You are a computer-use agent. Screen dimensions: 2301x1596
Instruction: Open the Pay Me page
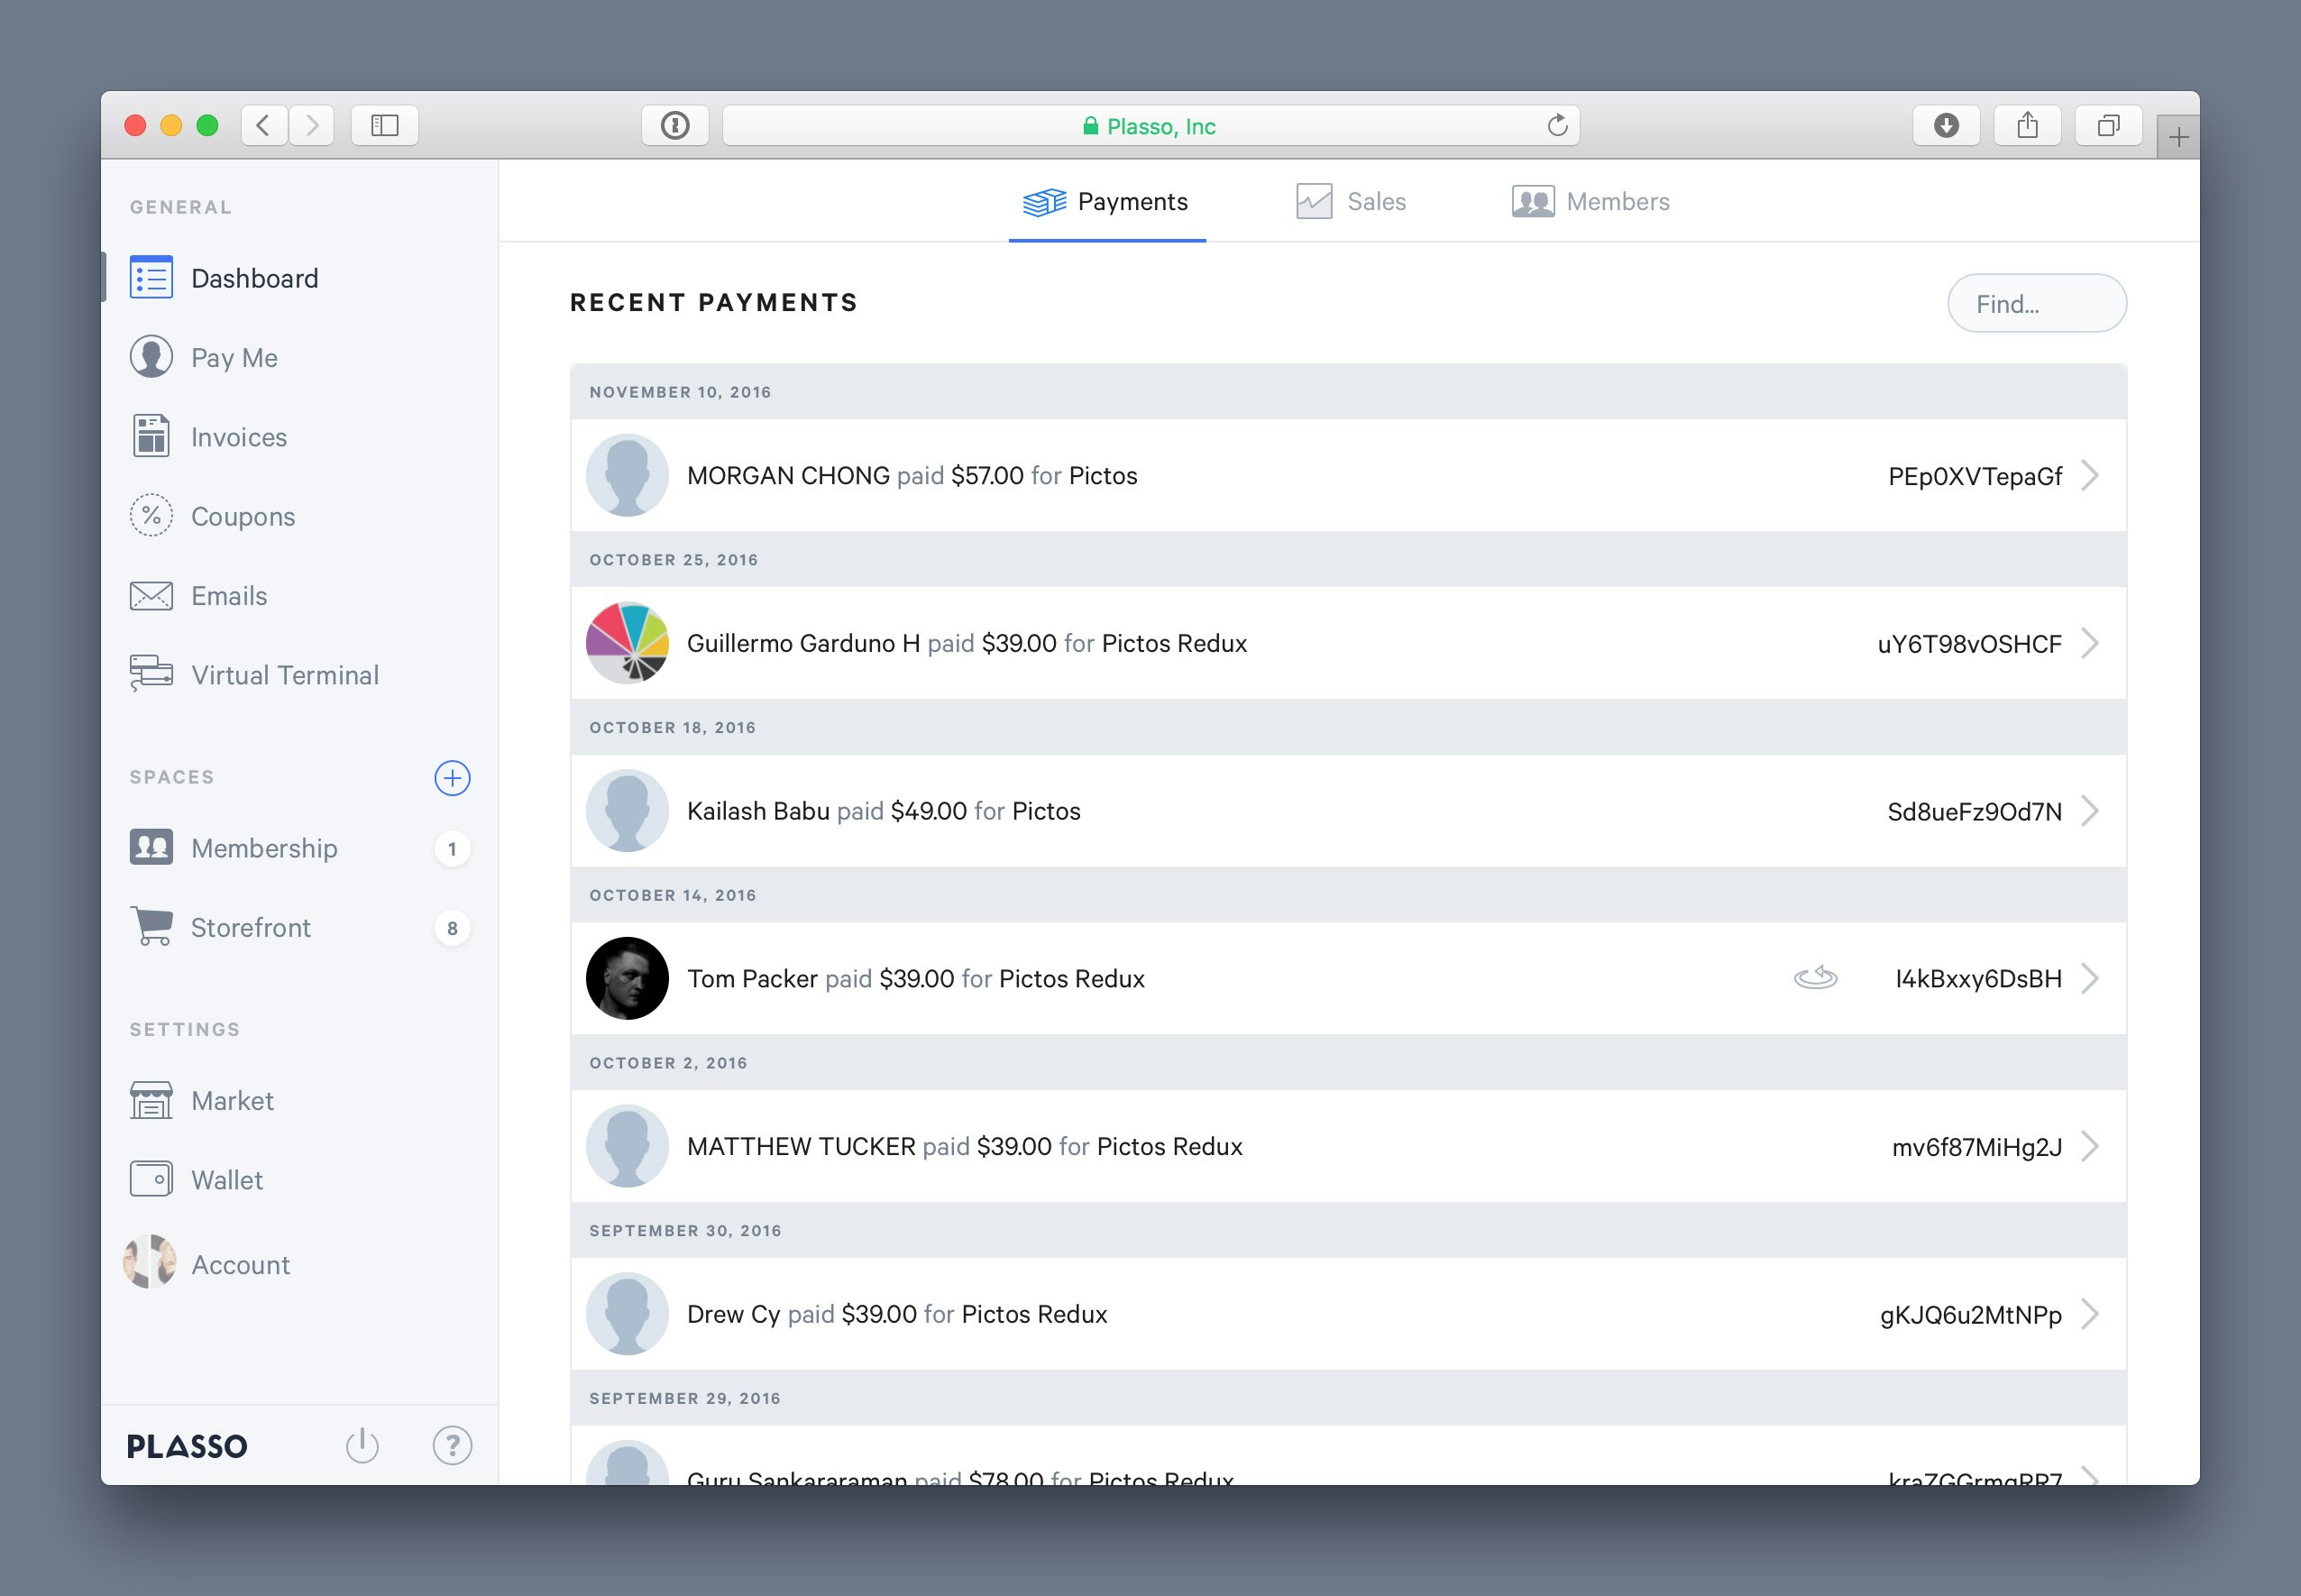click(x=234, y=357)
